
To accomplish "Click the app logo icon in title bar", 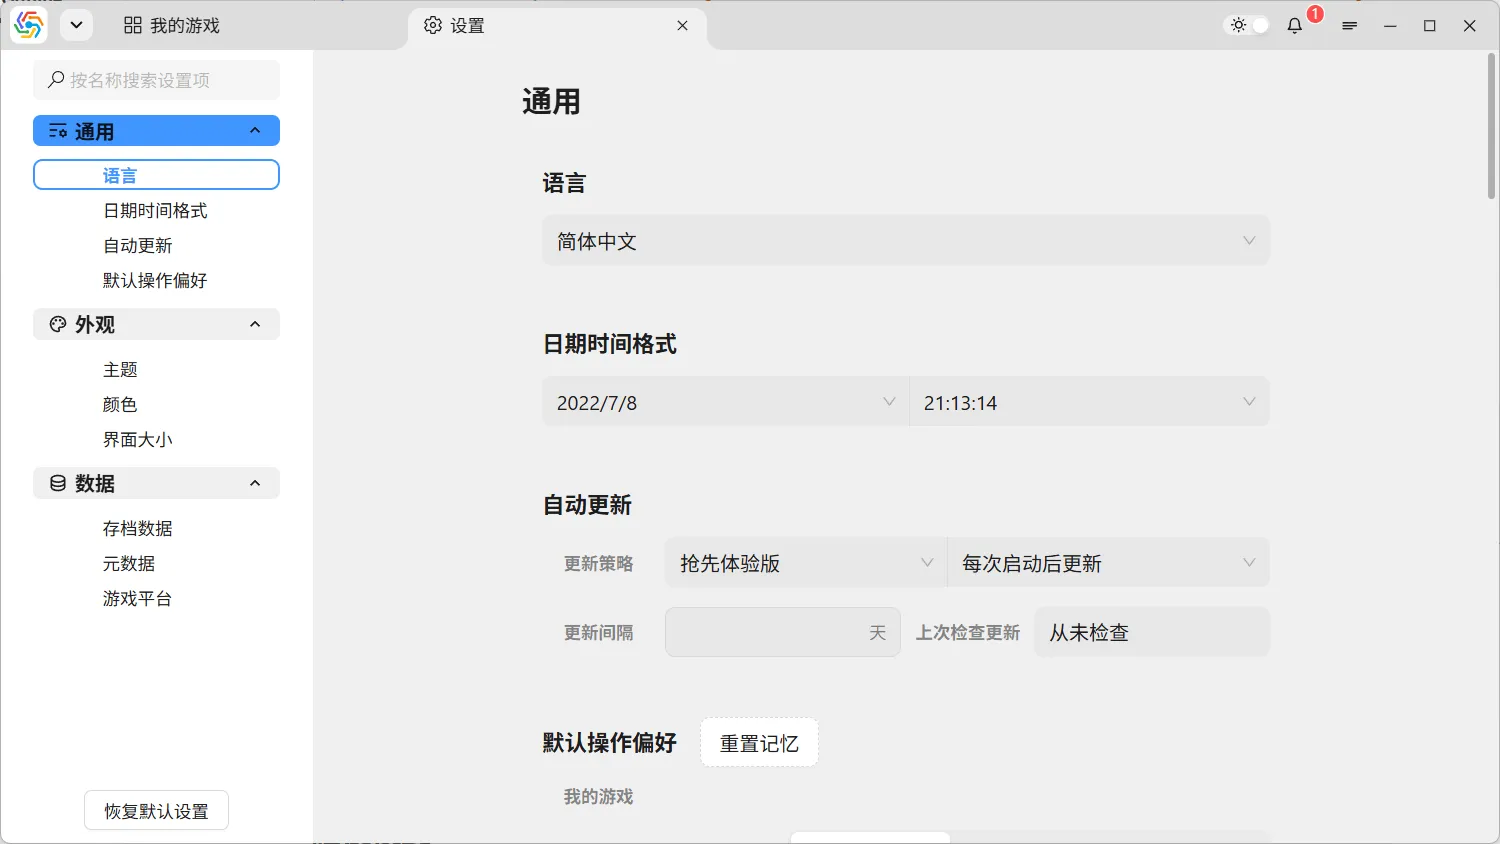I will tap(29, 26).
